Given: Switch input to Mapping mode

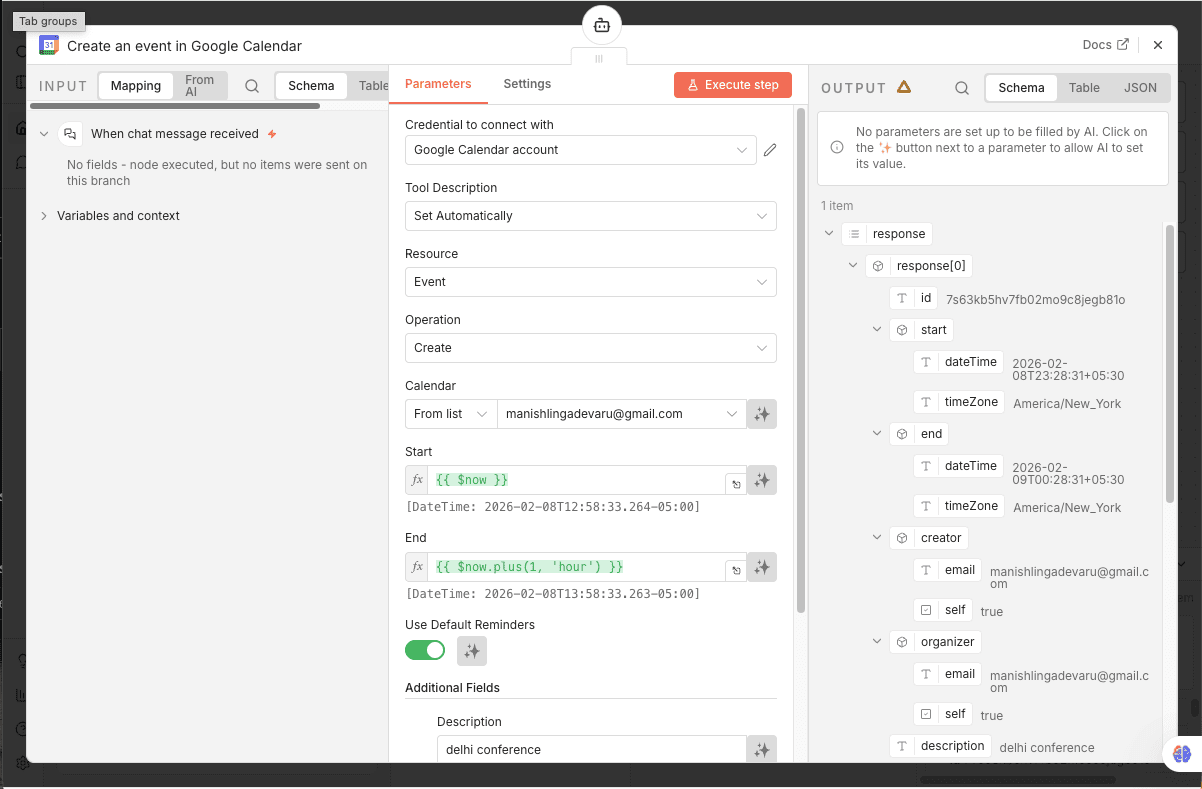Looking at the screenshot, I should [136, 86].
